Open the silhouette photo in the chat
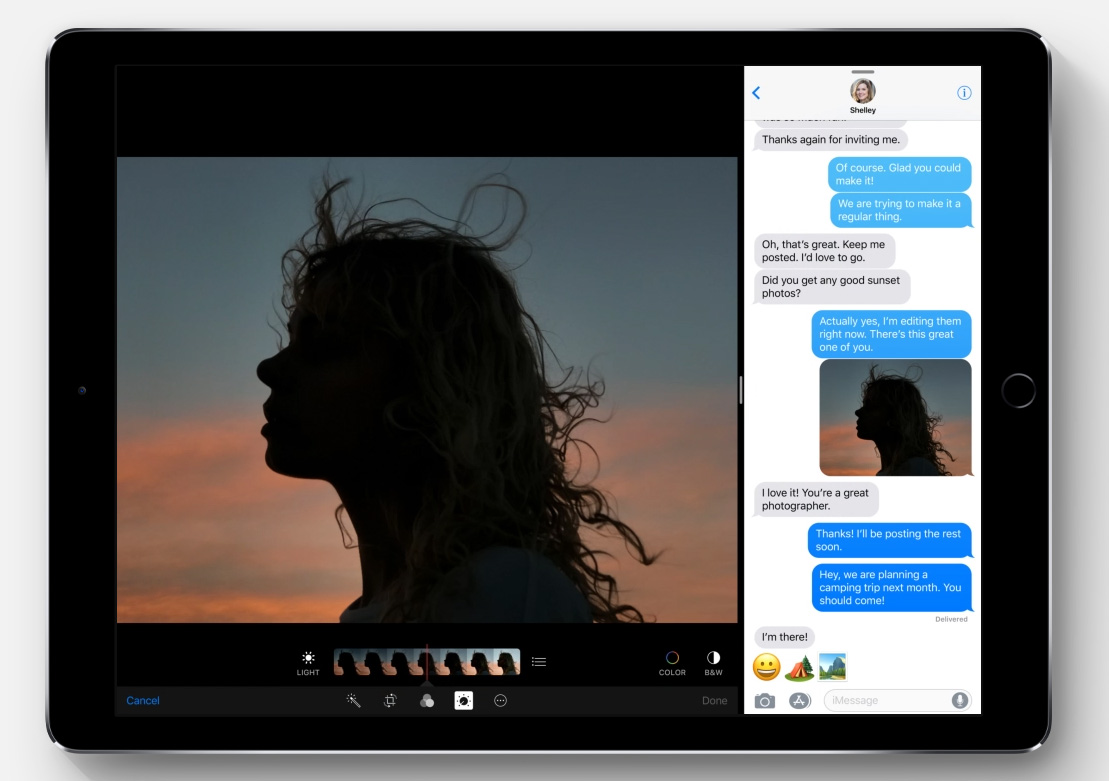 point(895,417)
